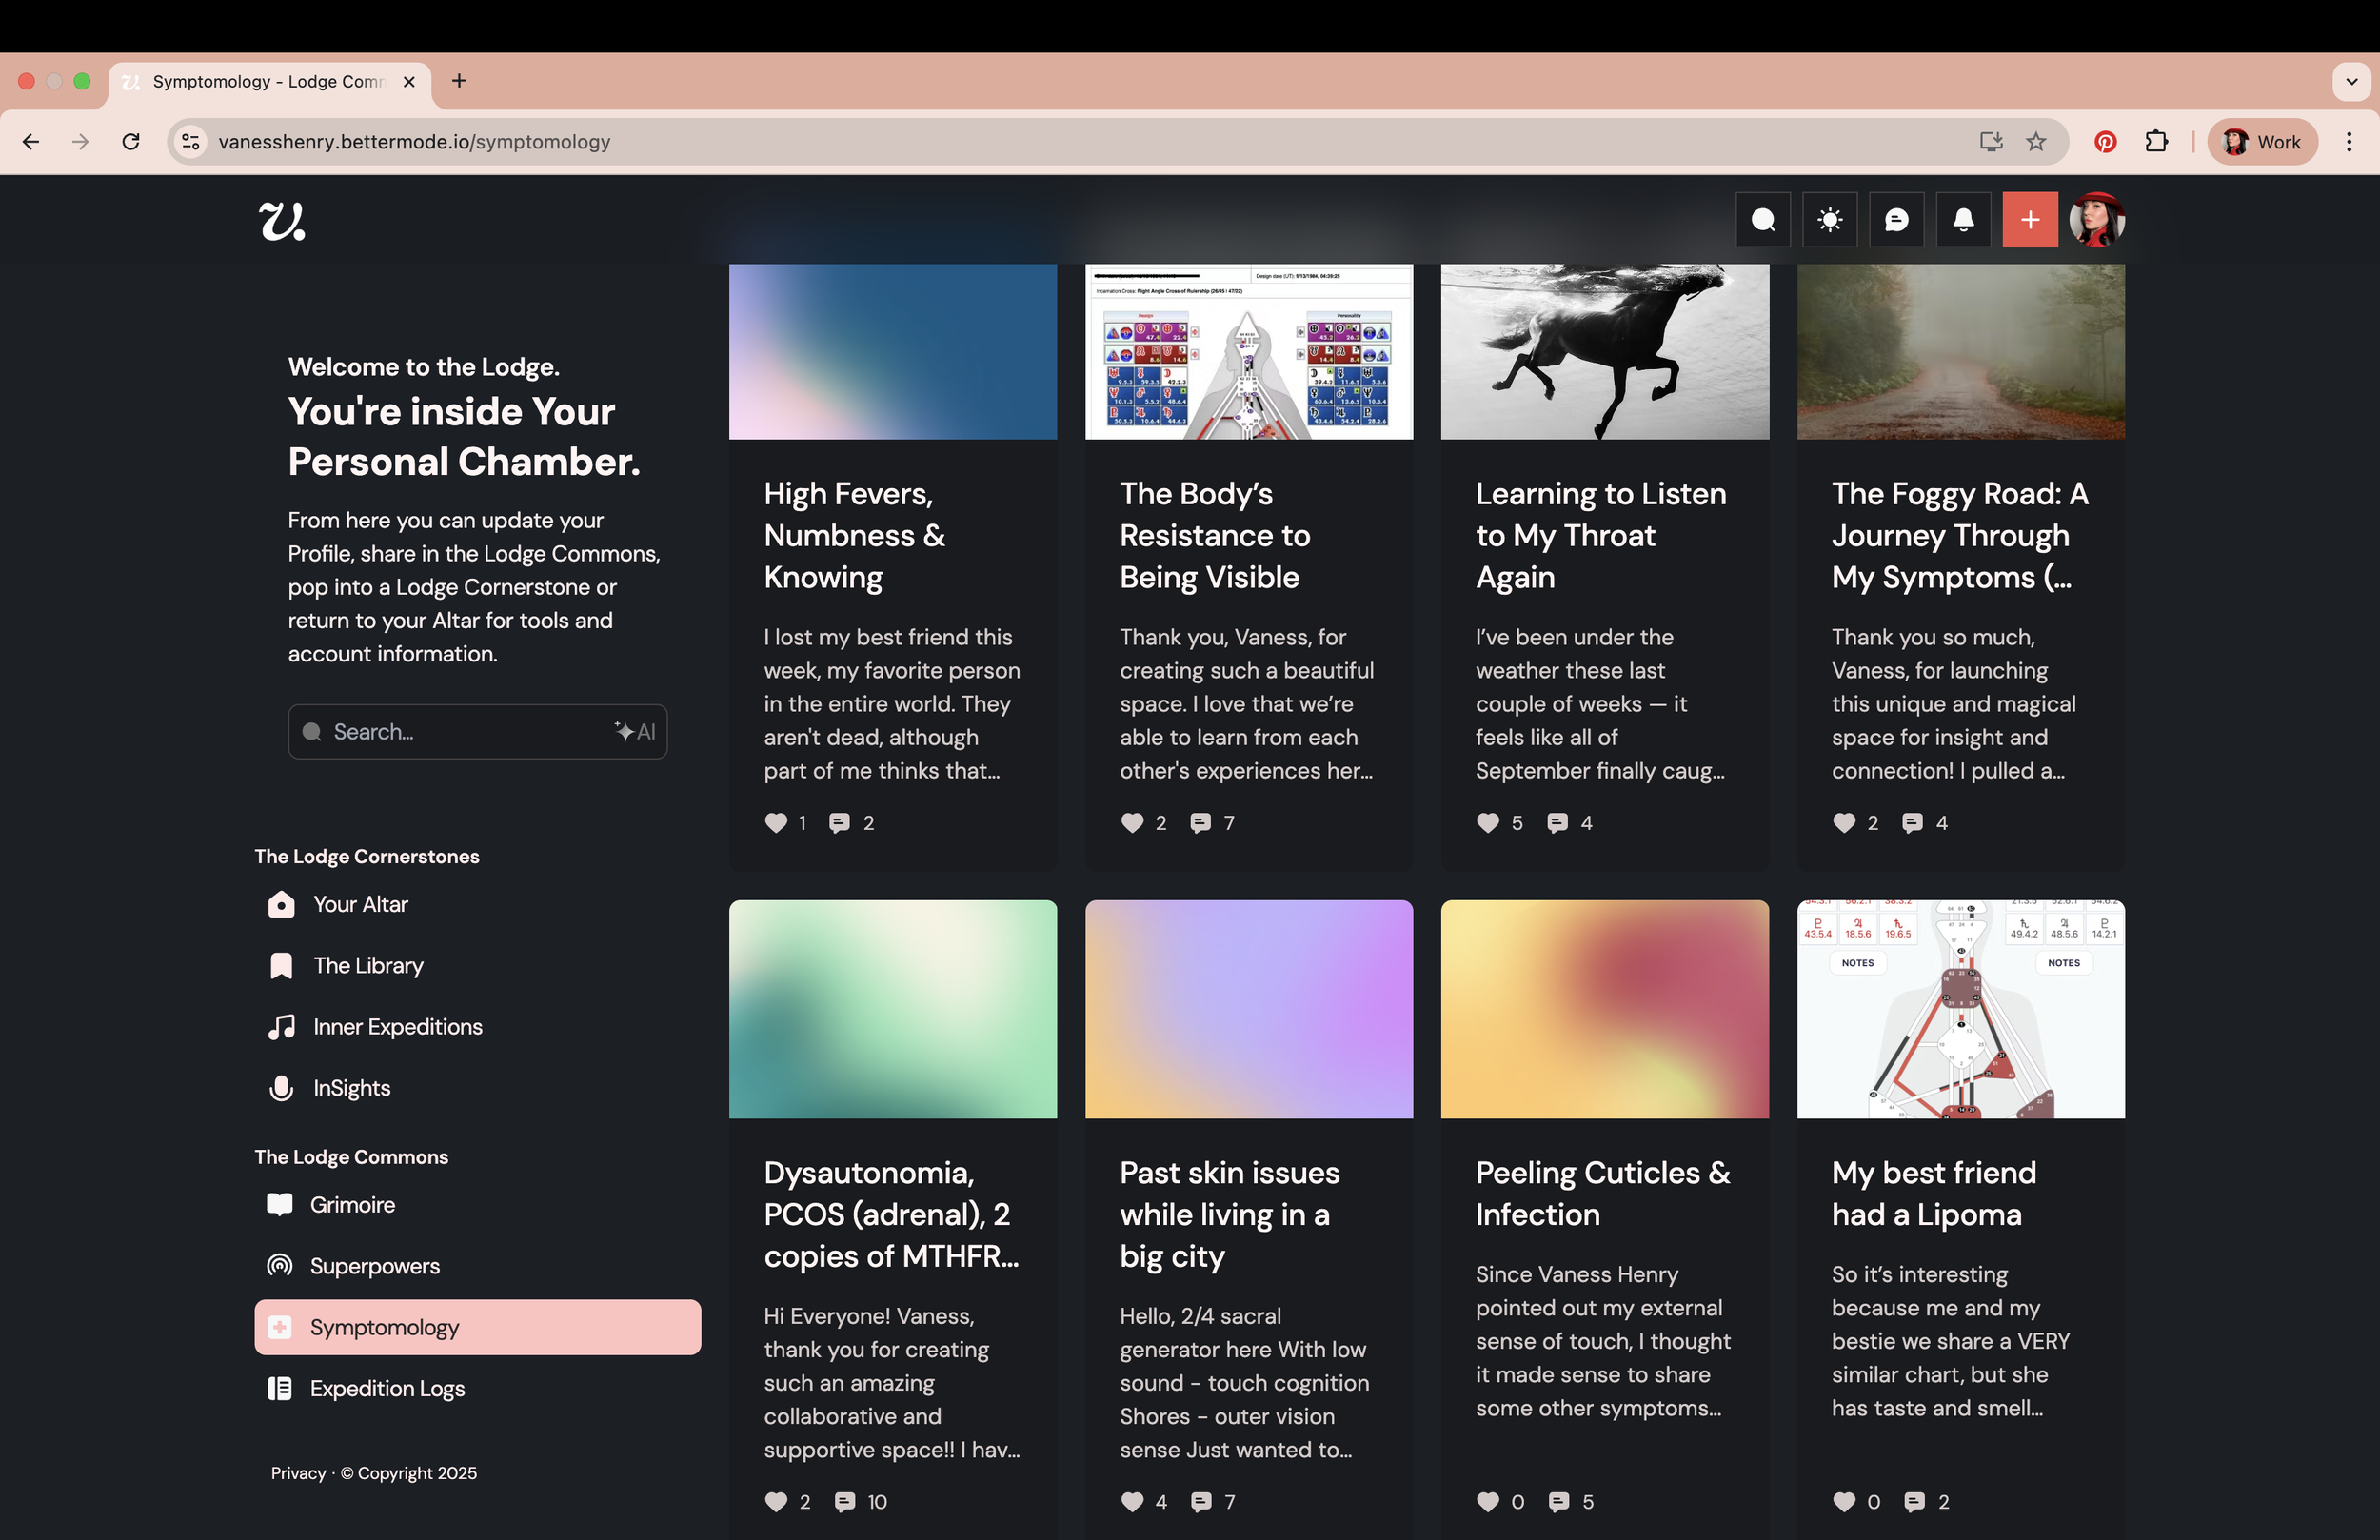
Task: Select Superpowers in Lodge Commons
Action: pyautogui.click(x=374, y=1266)
